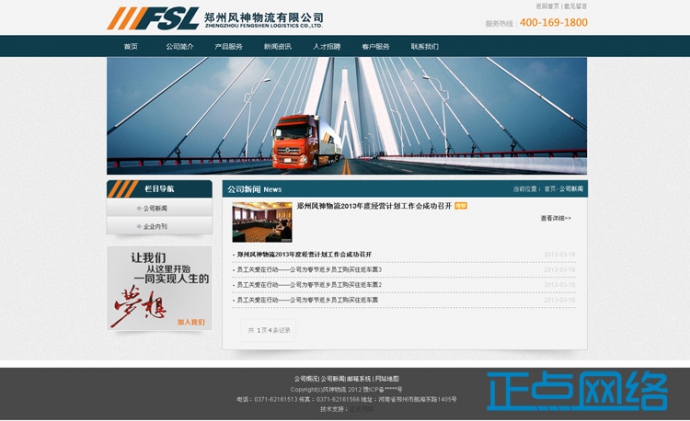Click the pagination text 共 1页4条记录
Image resolution: width=690 pixels, height=421 pixels.
(268, 330)
